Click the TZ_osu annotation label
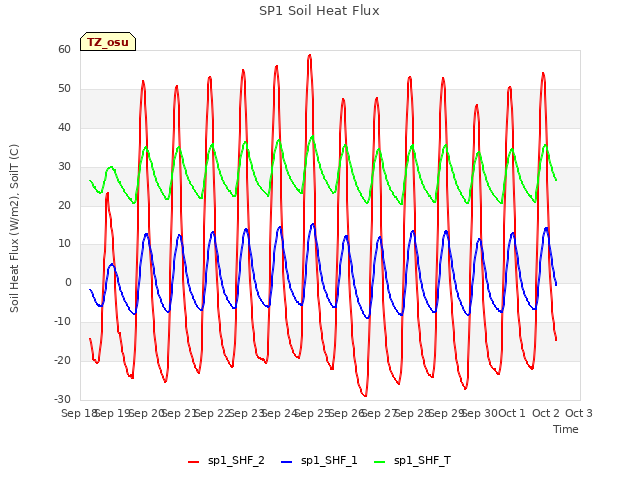 pos(108,42)
